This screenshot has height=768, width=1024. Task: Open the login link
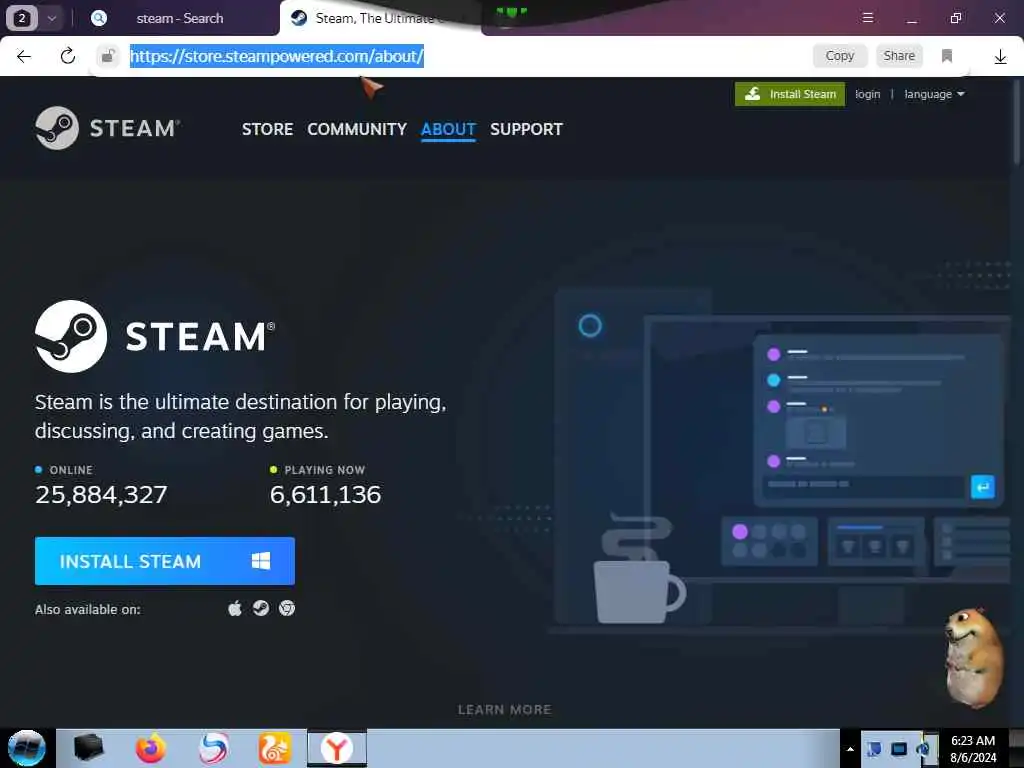pyautogui.click(x=867, y=94)
